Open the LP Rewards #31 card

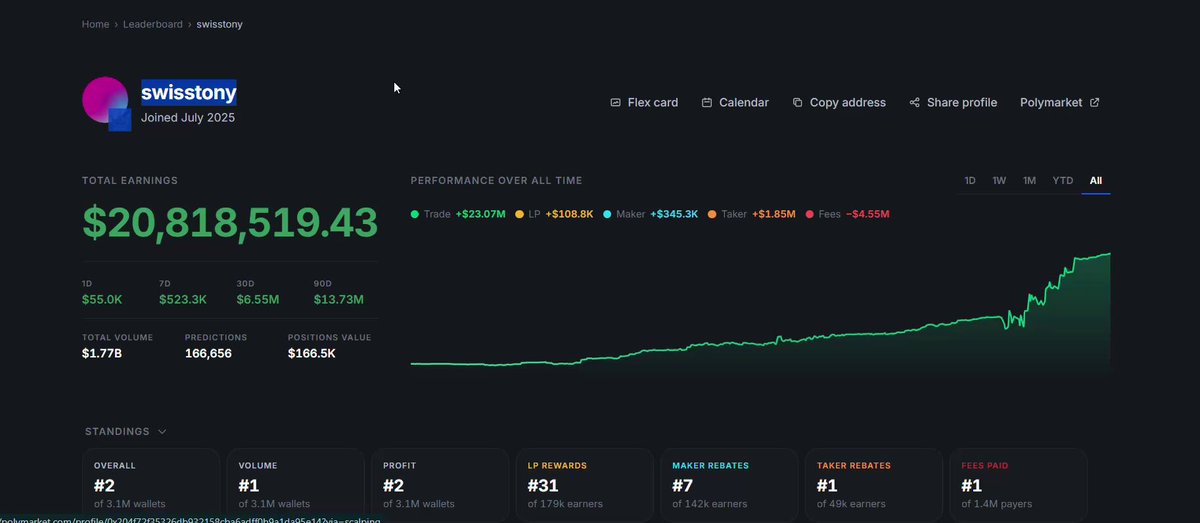click(x=585, y=485)
